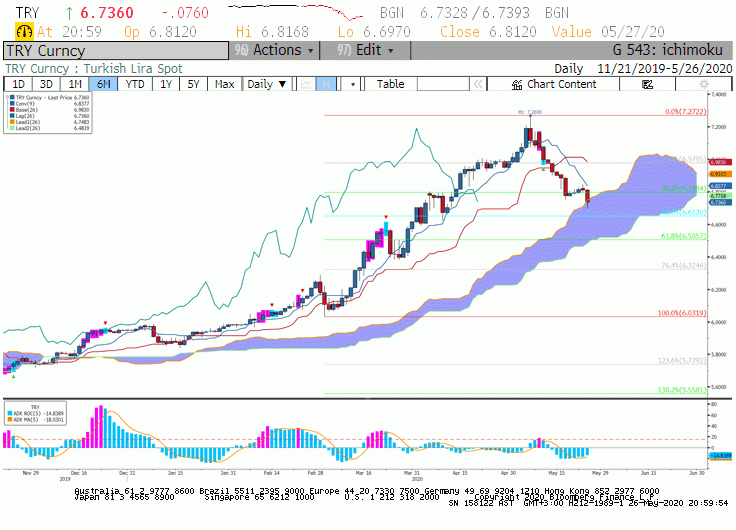736x530 pixels.
Task: Switch to the 5Y range tab
Action: (193, 84)
